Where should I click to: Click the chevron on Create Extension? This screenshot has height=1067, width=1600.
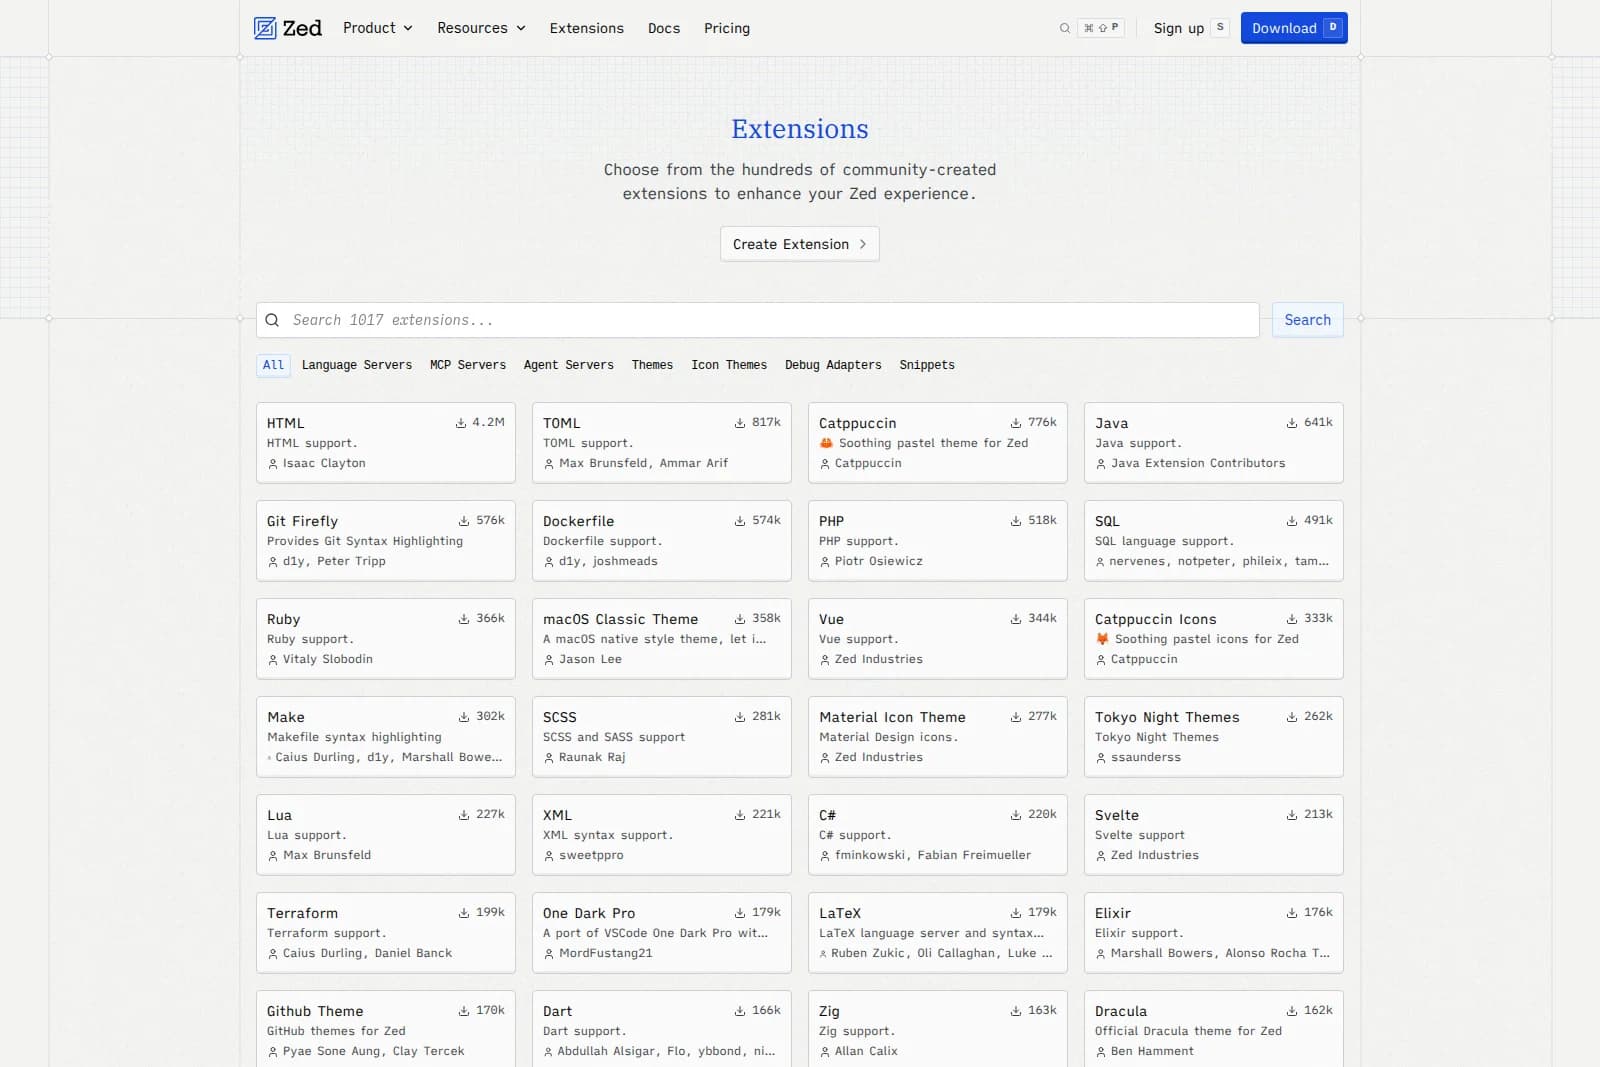click(862, 244)
